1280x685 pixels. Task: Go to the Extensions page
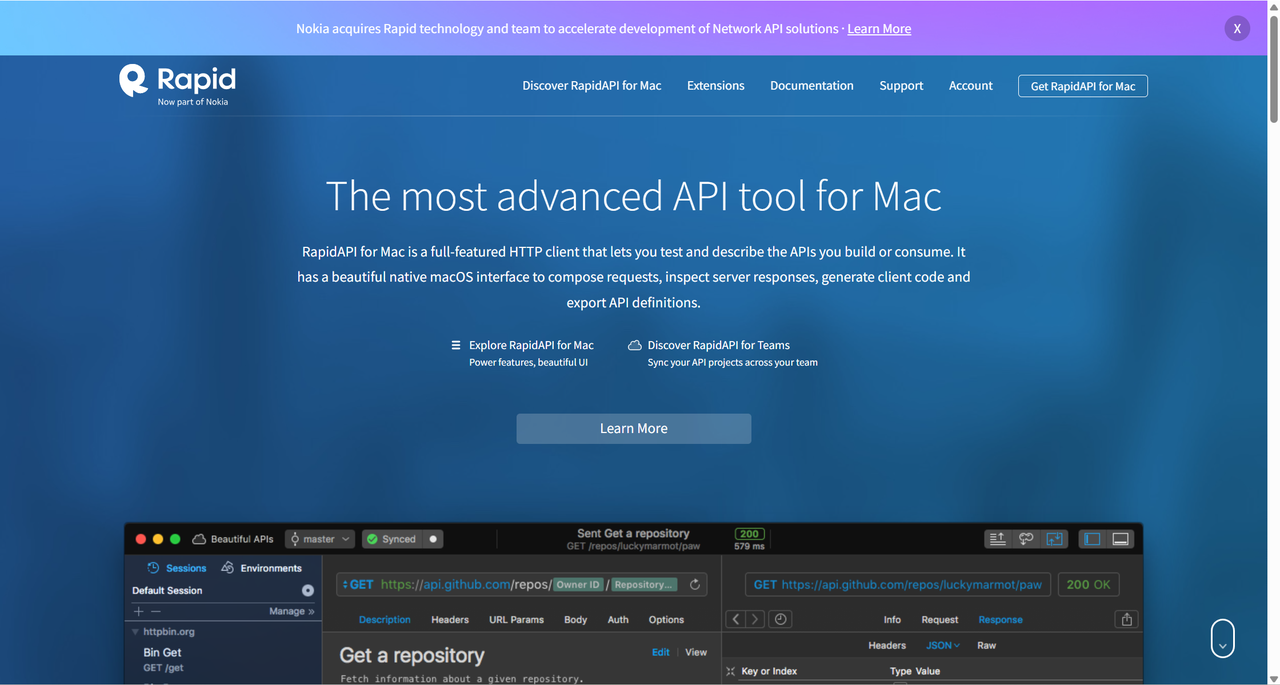[x=716, y=86]
